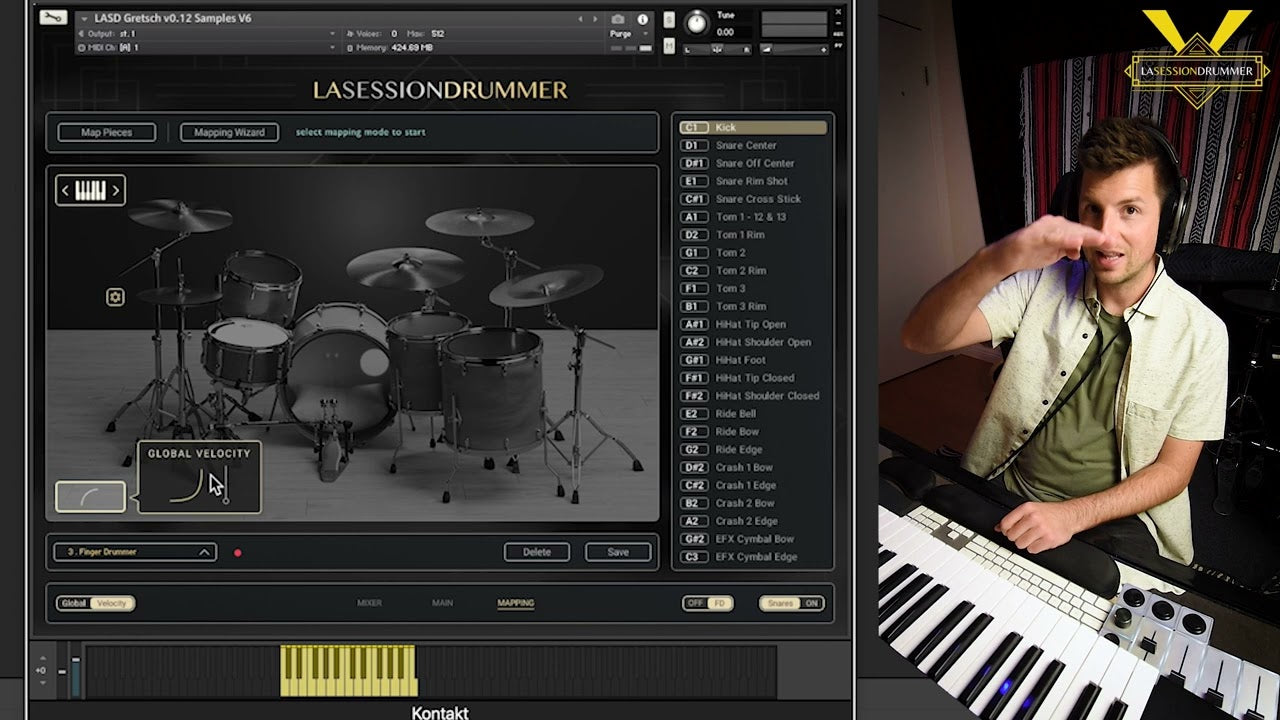The height and width of the screenshot is (720, 1280).
Task: Select Snare Cross Stick row
Action: [753, 199]
